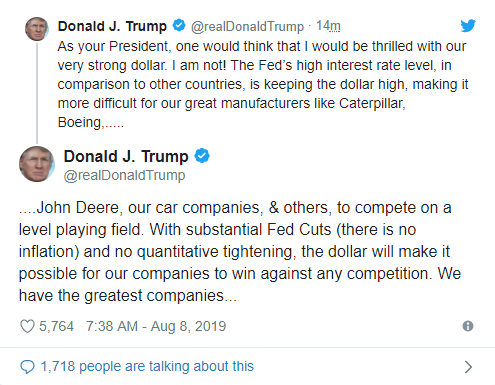
Task: Click parent tweet text about strong dollar
Action: pos(263,84)
